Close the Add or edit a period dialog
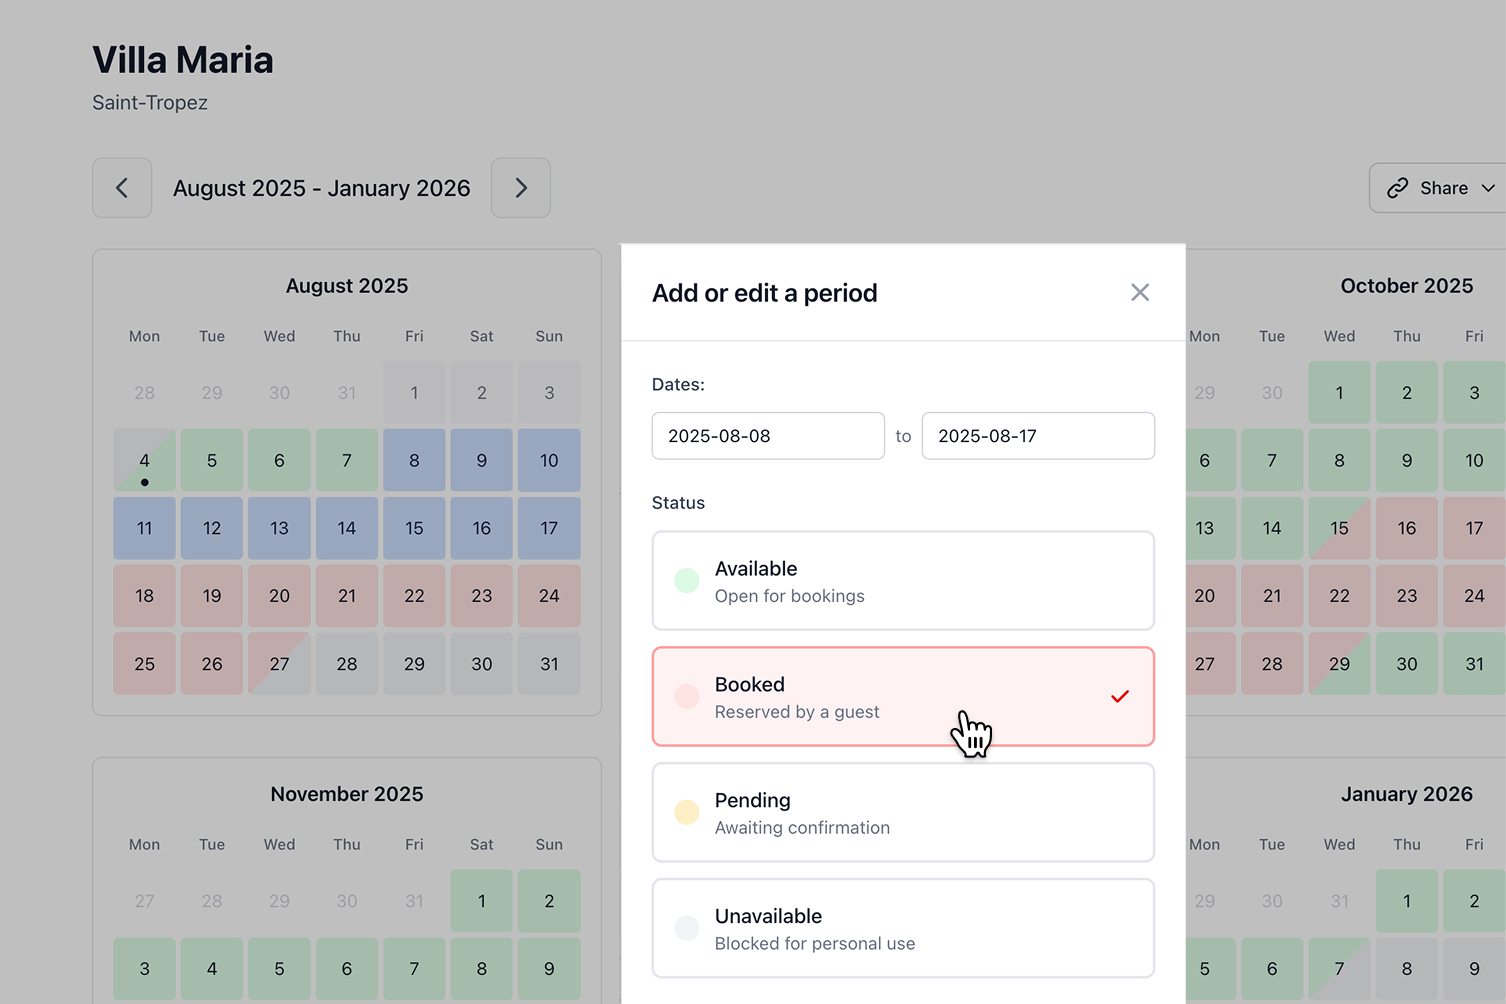Screen dimensions: 1506x1004 tap(1140, 293)
